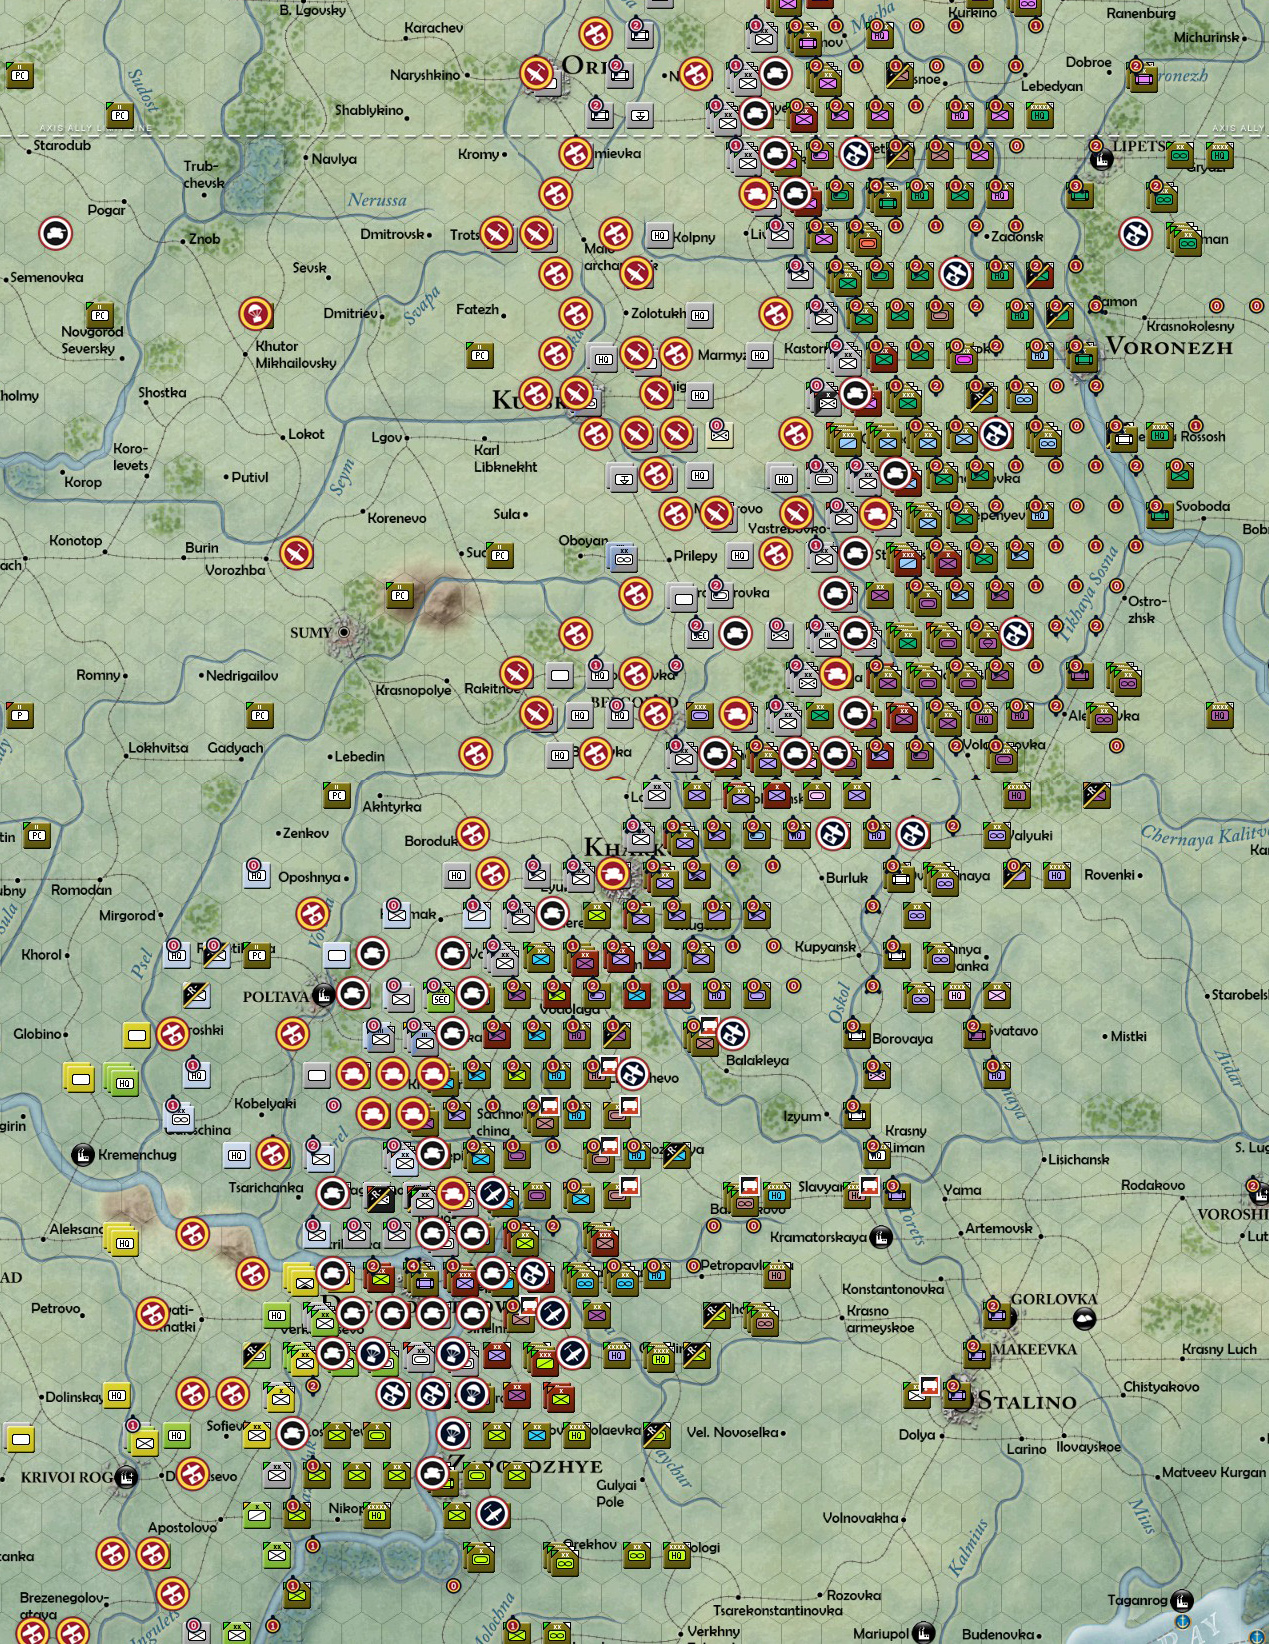Select the HQ counter right of Prilepy
This screenshot has width=1269, height=1644.
739,555
